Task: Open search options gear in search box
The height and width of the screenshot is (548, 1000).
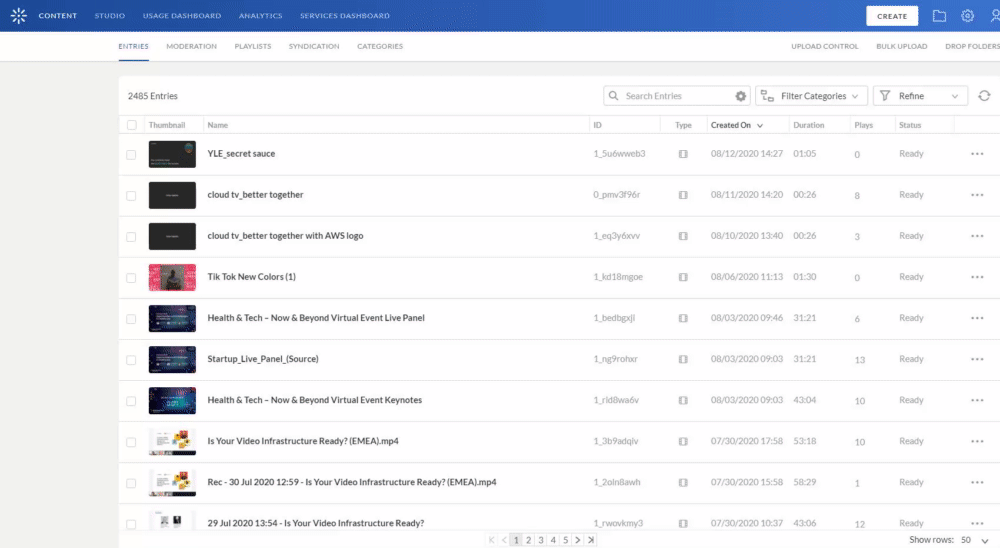Action: tap(741, 96)
